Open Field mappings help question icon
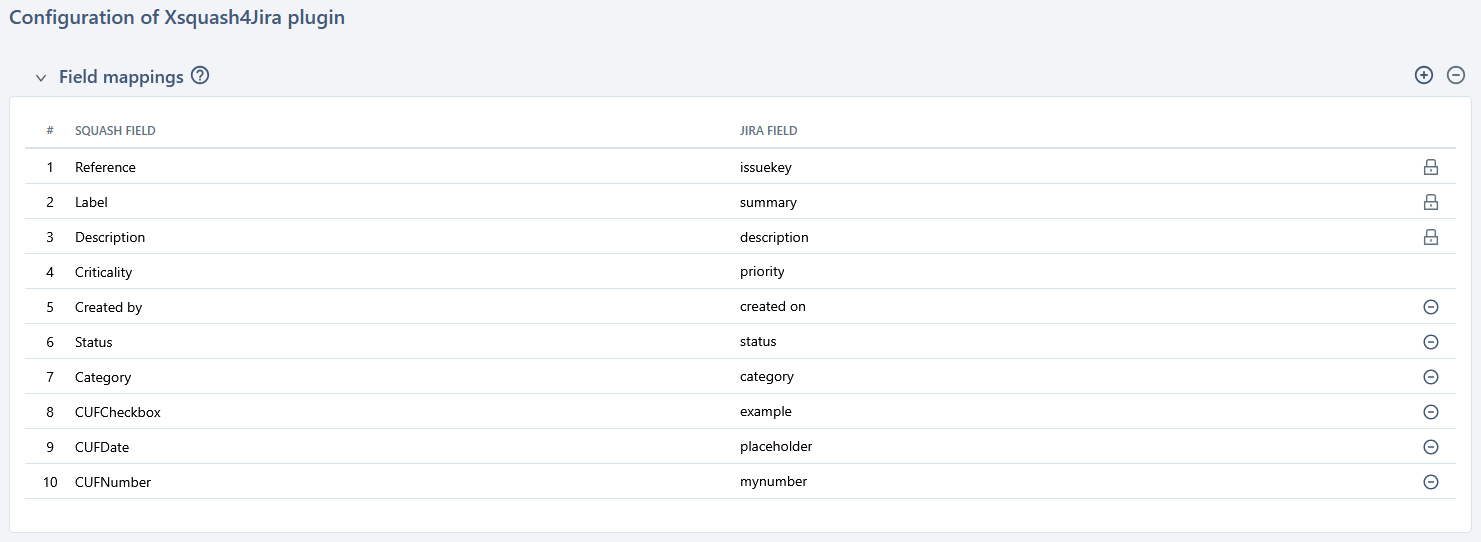Image resolution: width=1481 pixels, height=542 pixels. pos(200,76)
